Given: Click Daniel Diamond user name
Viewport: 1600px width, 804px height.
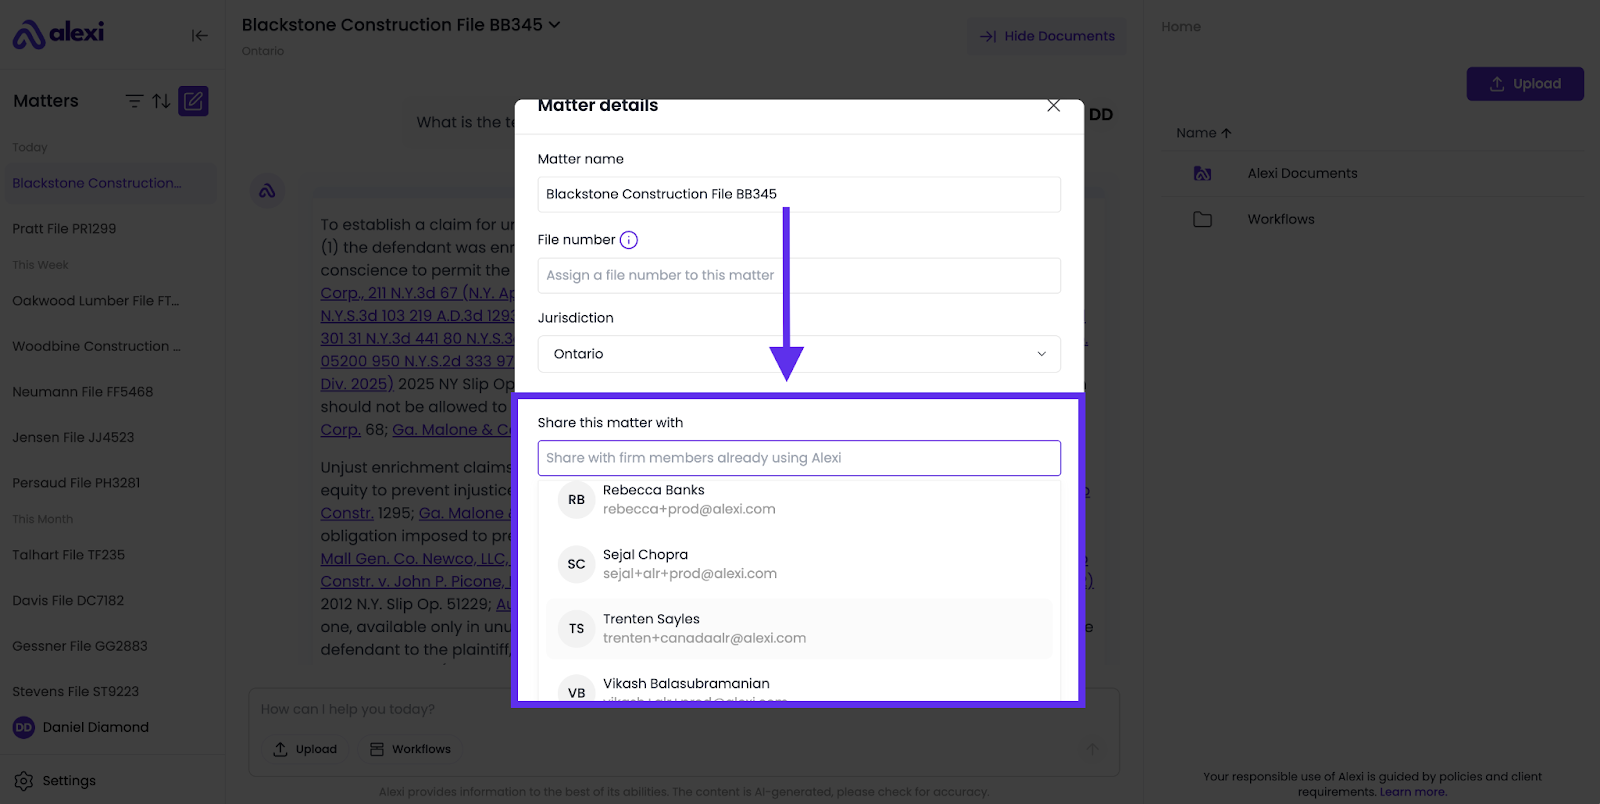Looking at the screenshot, I should click(x=96, y=727).
